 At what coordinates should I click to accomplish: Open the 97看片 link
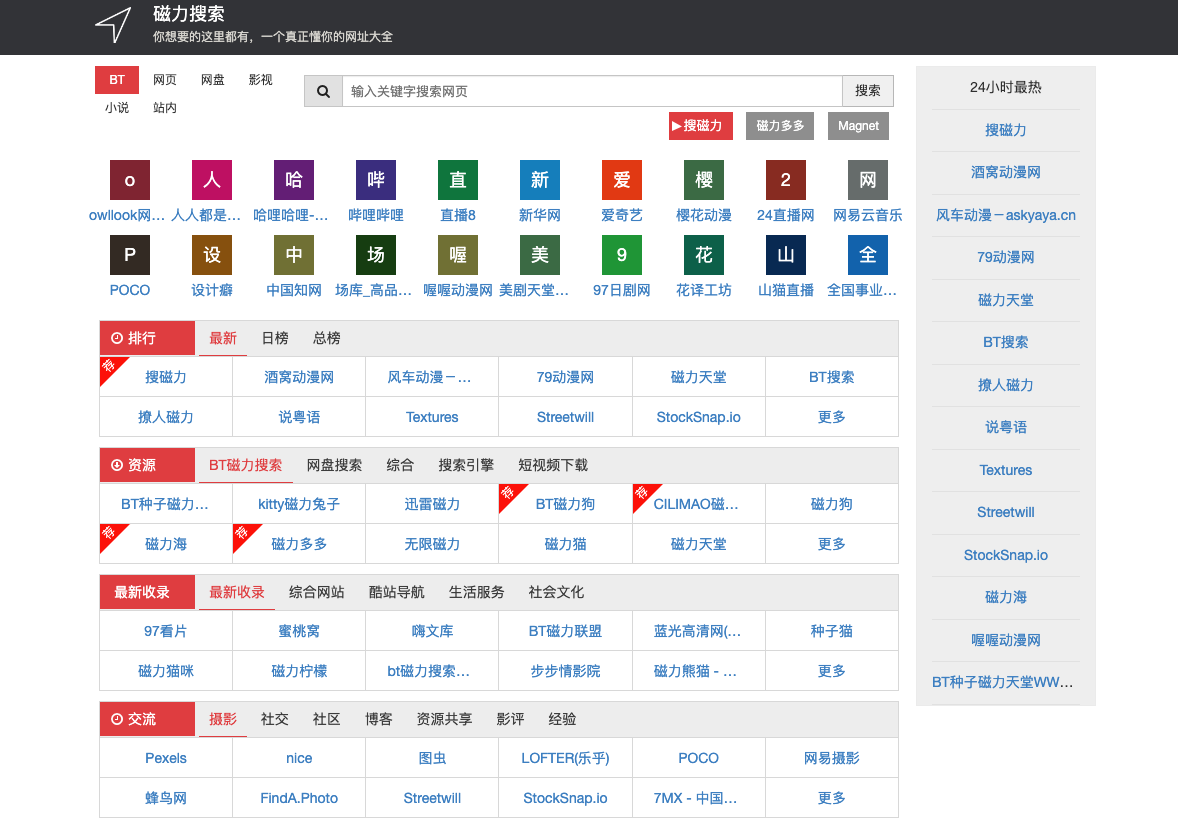point(166,631)
